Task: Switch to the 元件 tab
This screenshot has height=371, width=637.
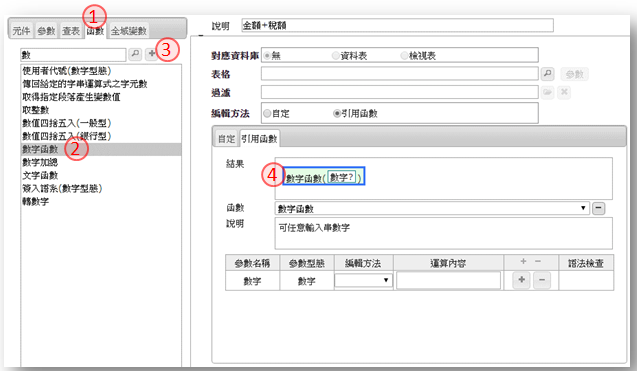Action: click(x=22, y=31)
